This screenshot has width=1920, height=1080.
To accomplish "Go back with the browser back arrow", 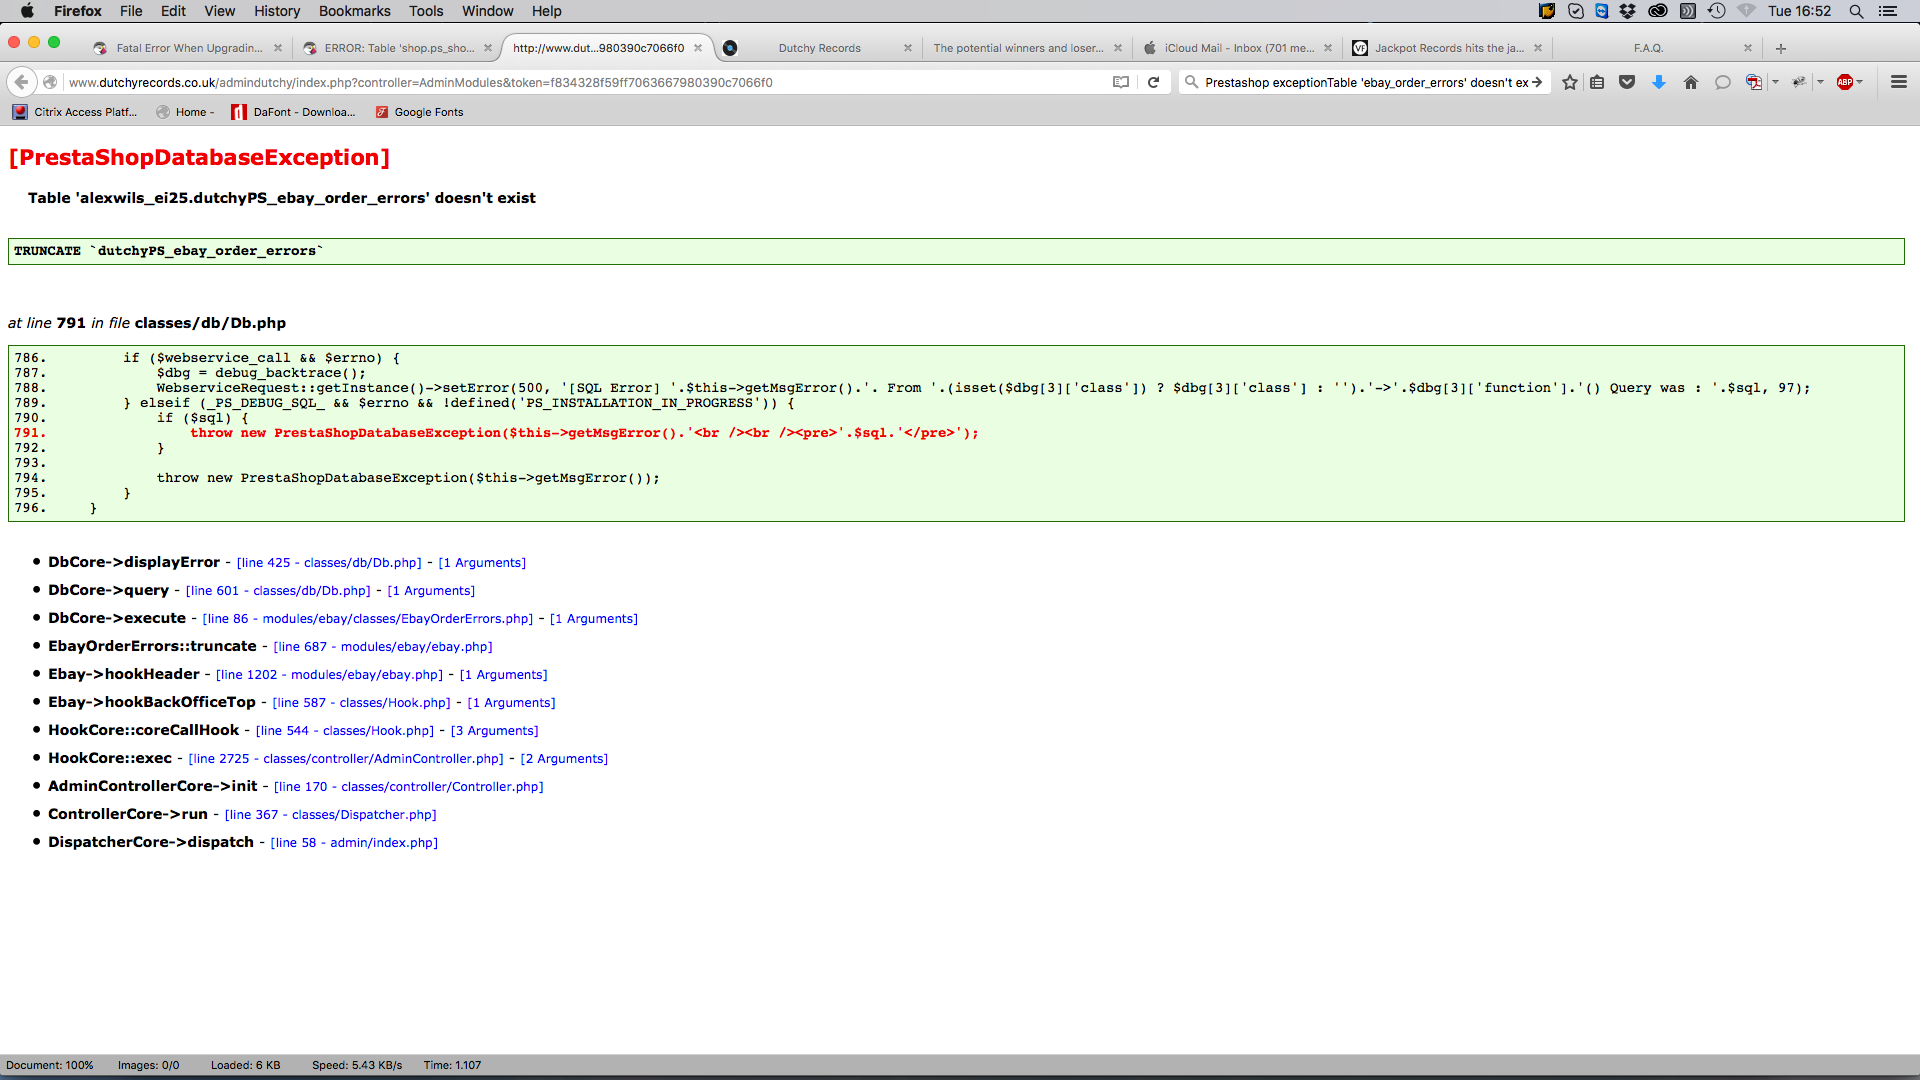I will [21, 82].
